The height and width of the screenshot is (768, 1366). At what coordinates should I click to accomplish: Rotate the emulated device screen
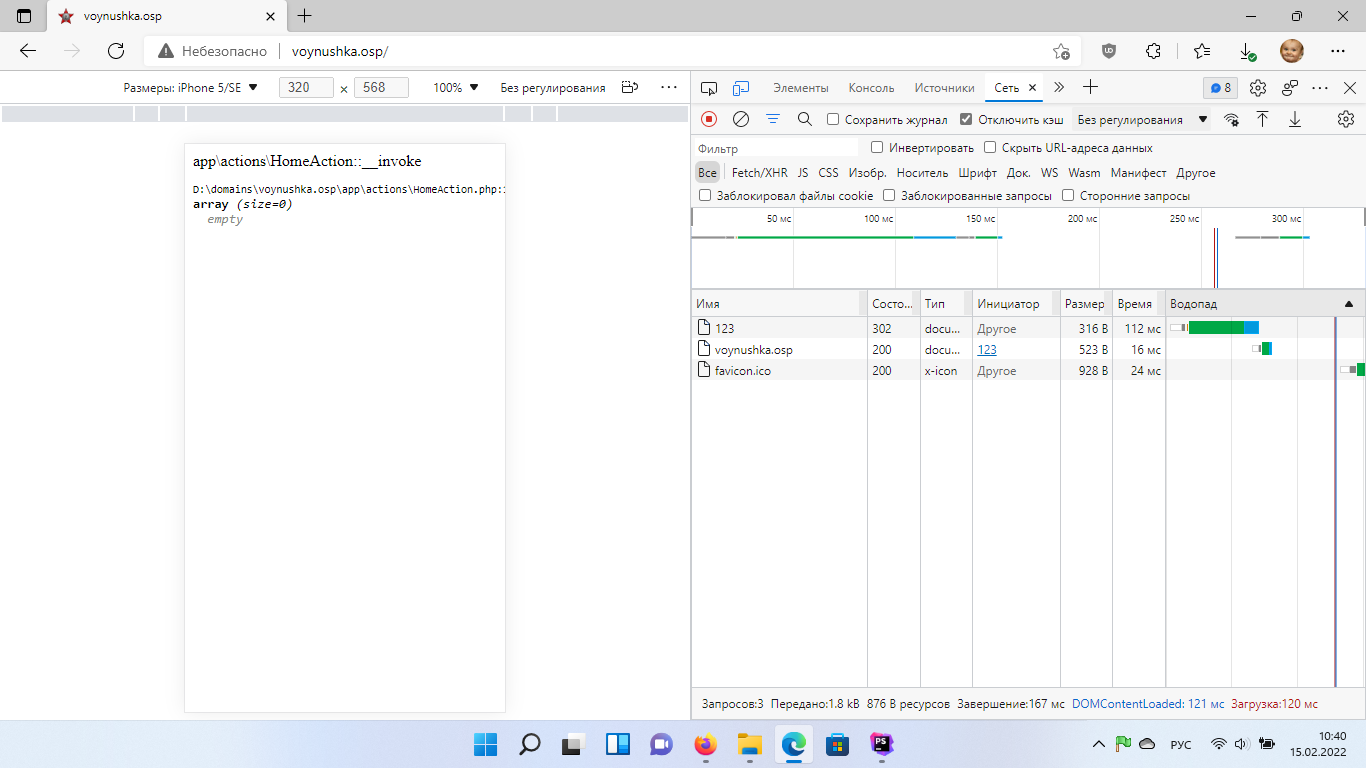click(x=630, y=88)
